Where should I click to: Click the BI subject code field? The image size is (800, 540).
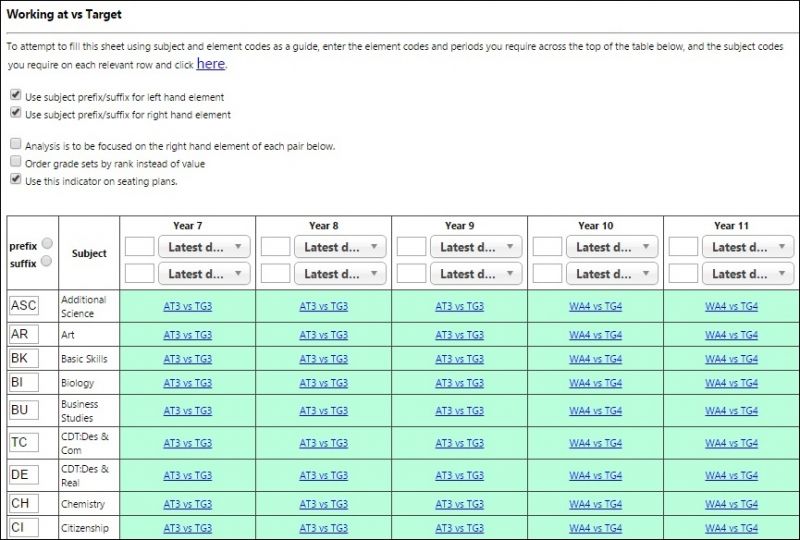coord(24,382)
